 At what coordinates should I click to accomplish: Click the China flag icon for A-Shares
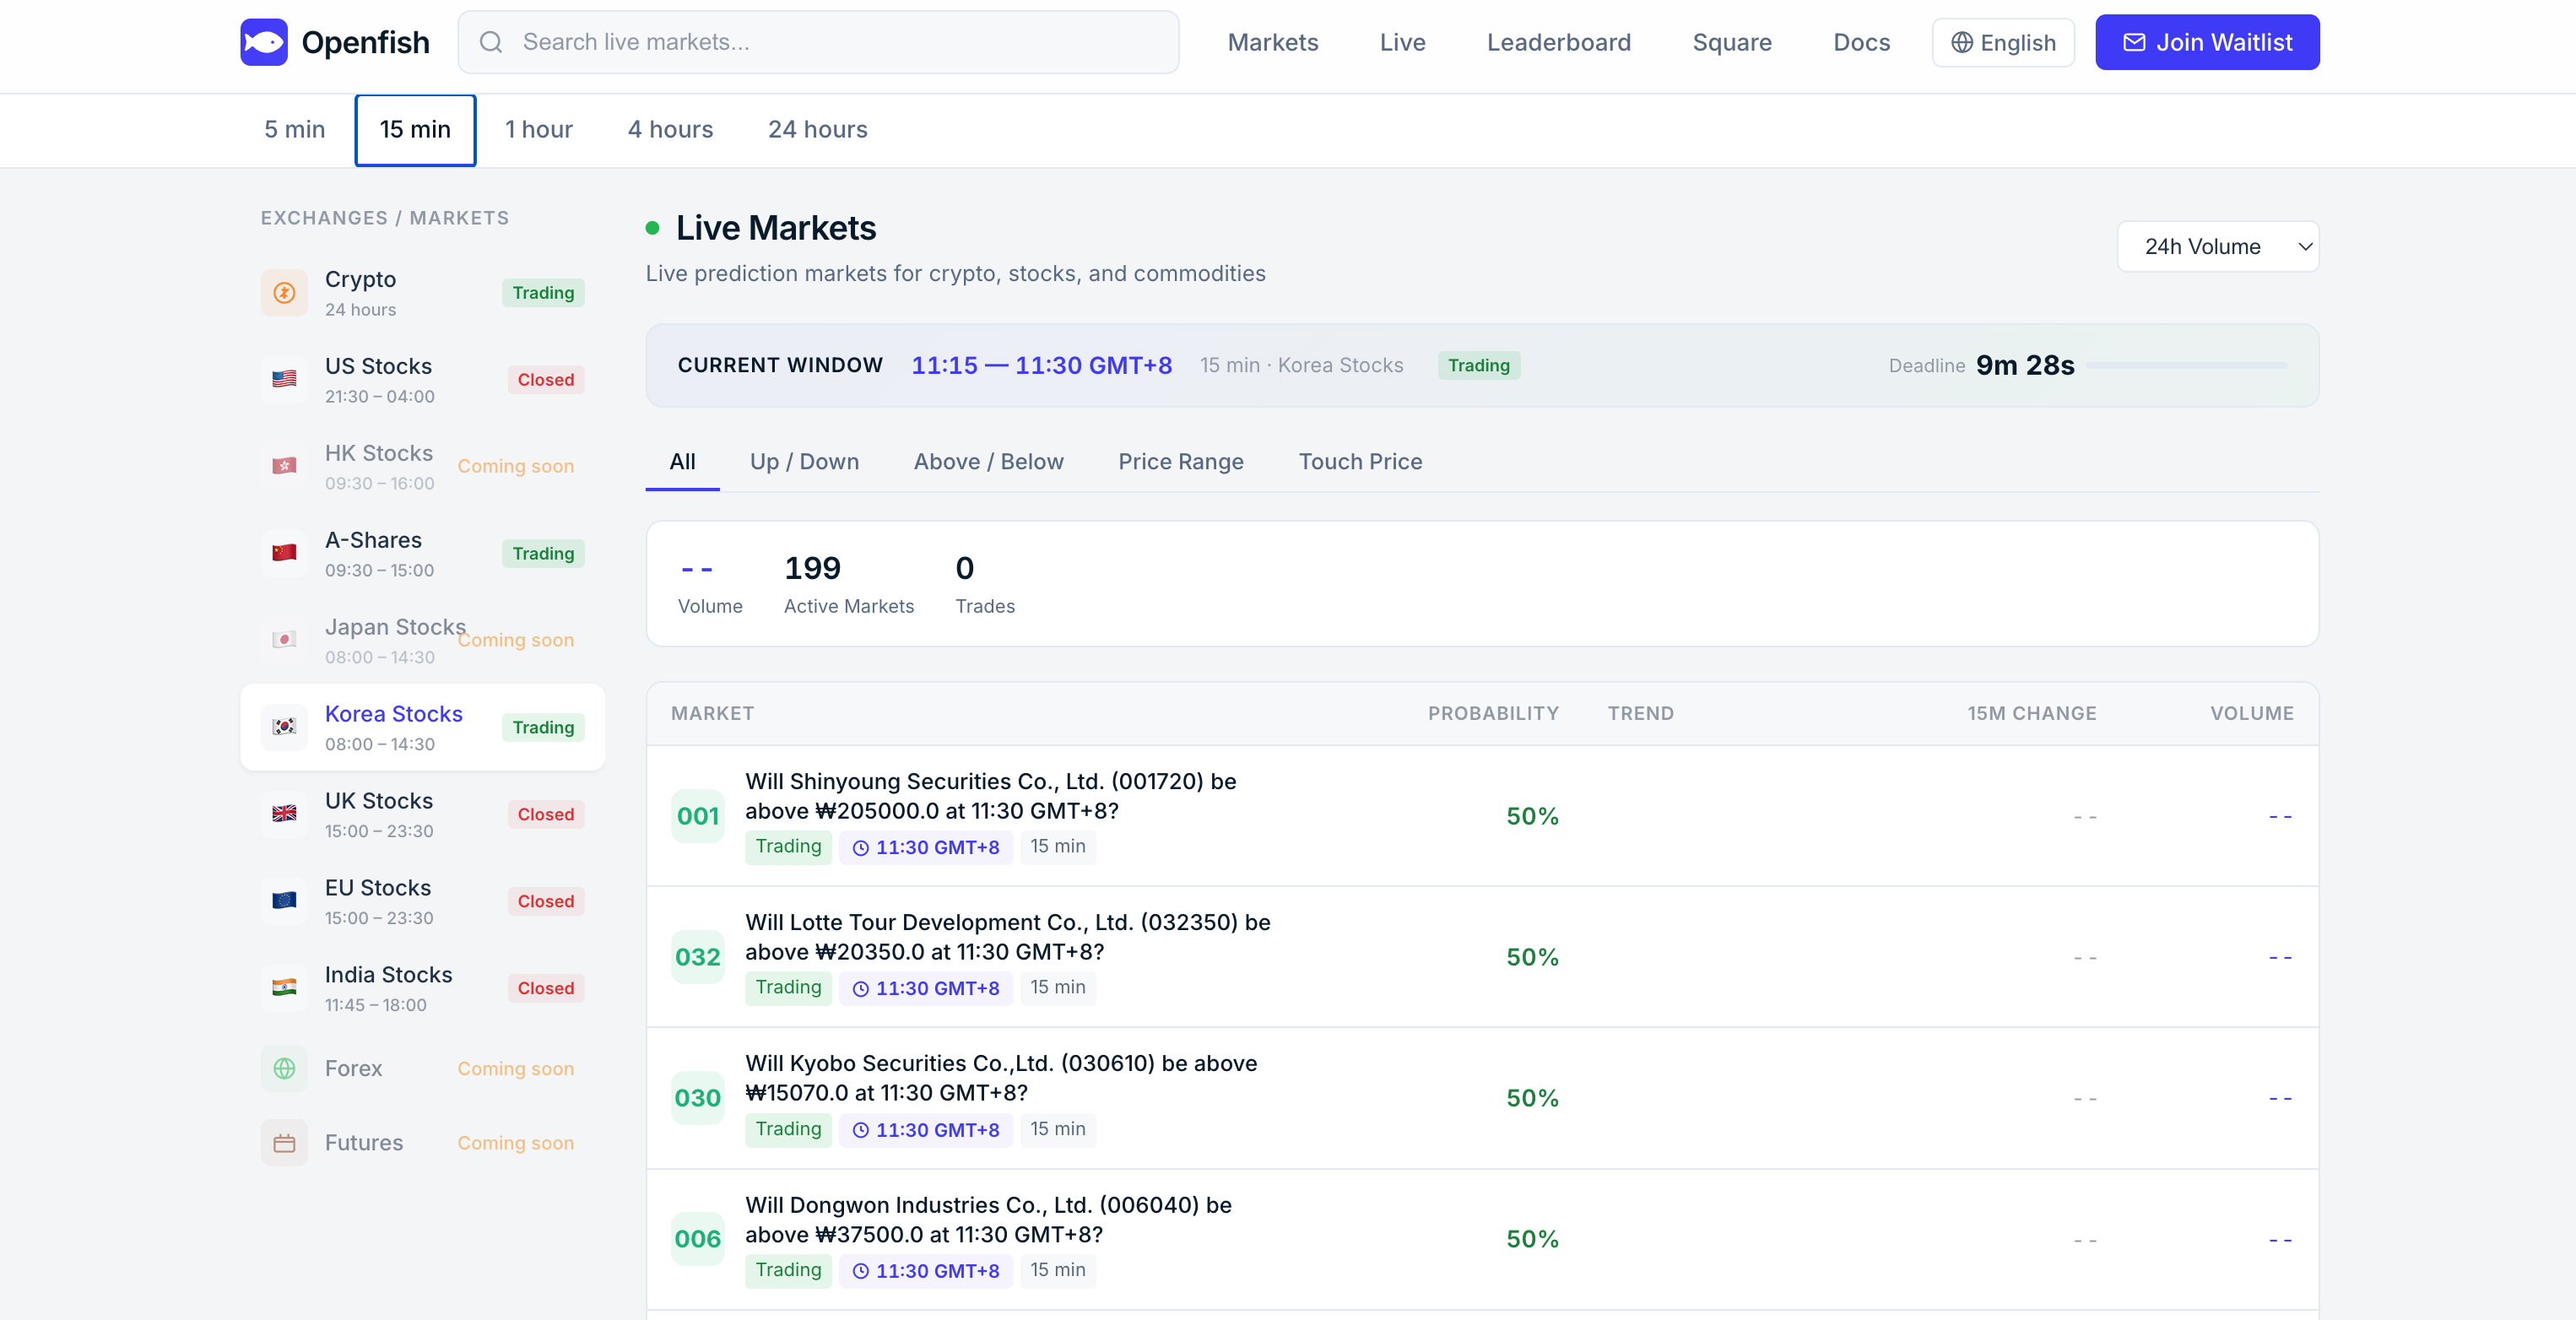coord(284,554)
